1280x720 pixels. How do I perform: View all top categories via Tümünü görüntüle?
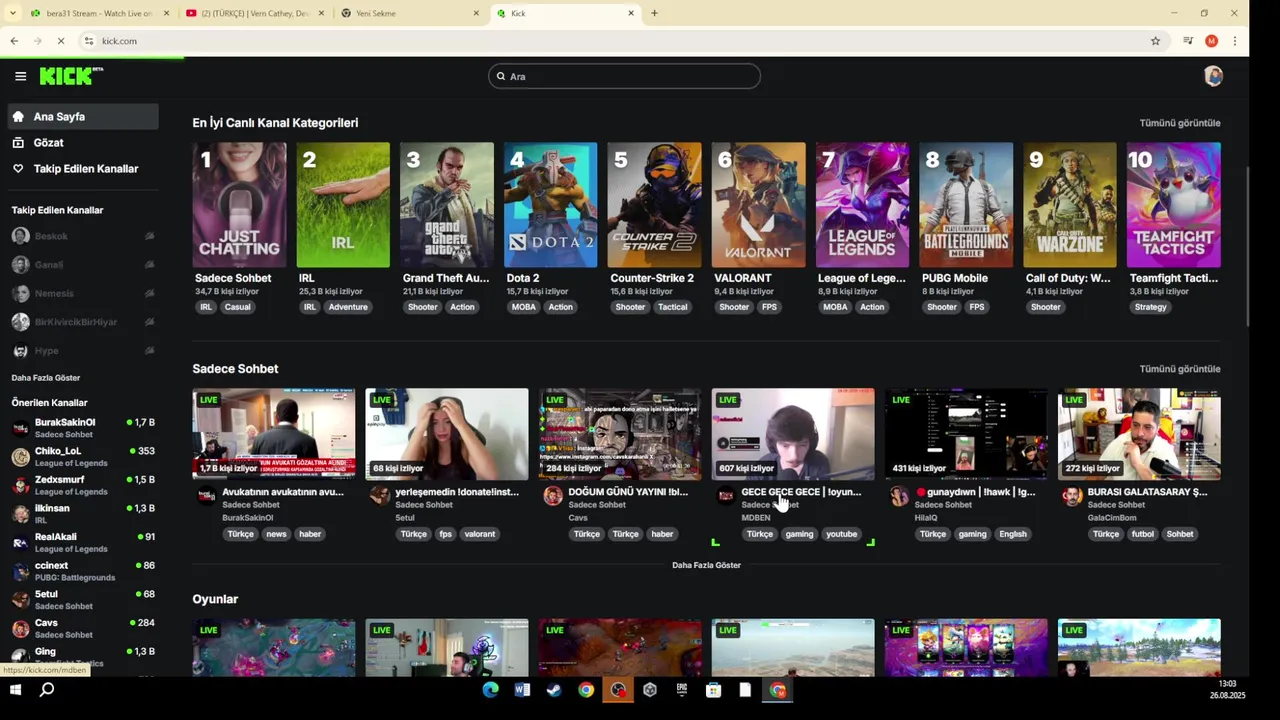[1180, 123]
